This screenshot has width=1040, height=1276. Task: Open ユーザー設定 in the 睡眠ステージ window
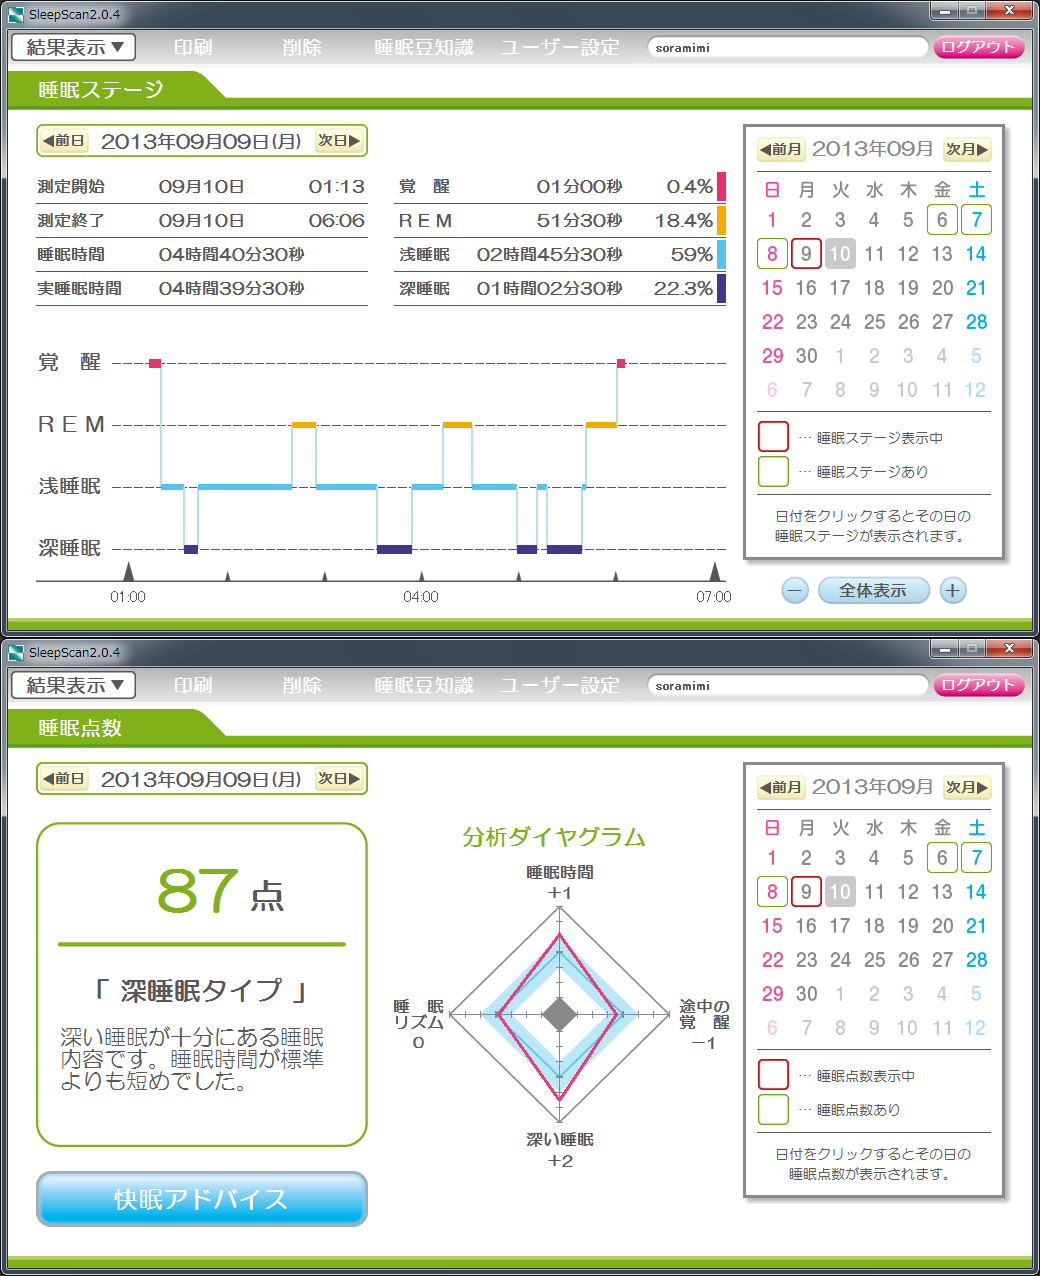point(560,47)
